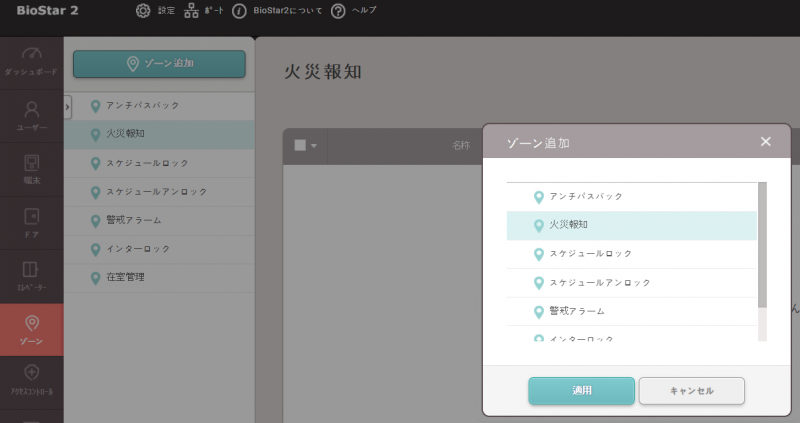Image resolution: width=800 pixels, height=423 pixels.
Task: Toggle the select-all checkbox in table header
Action: tap(300, 145)
